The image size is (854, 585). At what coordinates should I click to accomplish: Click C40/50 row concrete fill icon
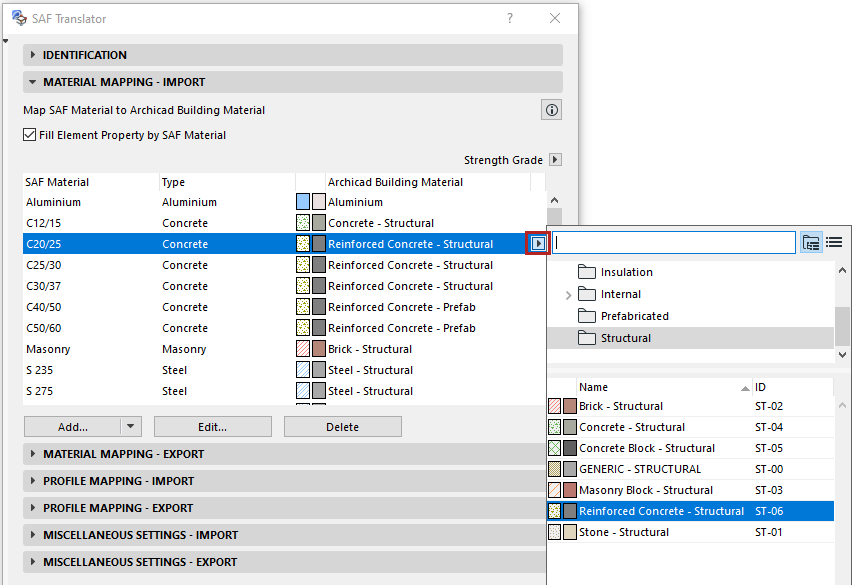303,307
